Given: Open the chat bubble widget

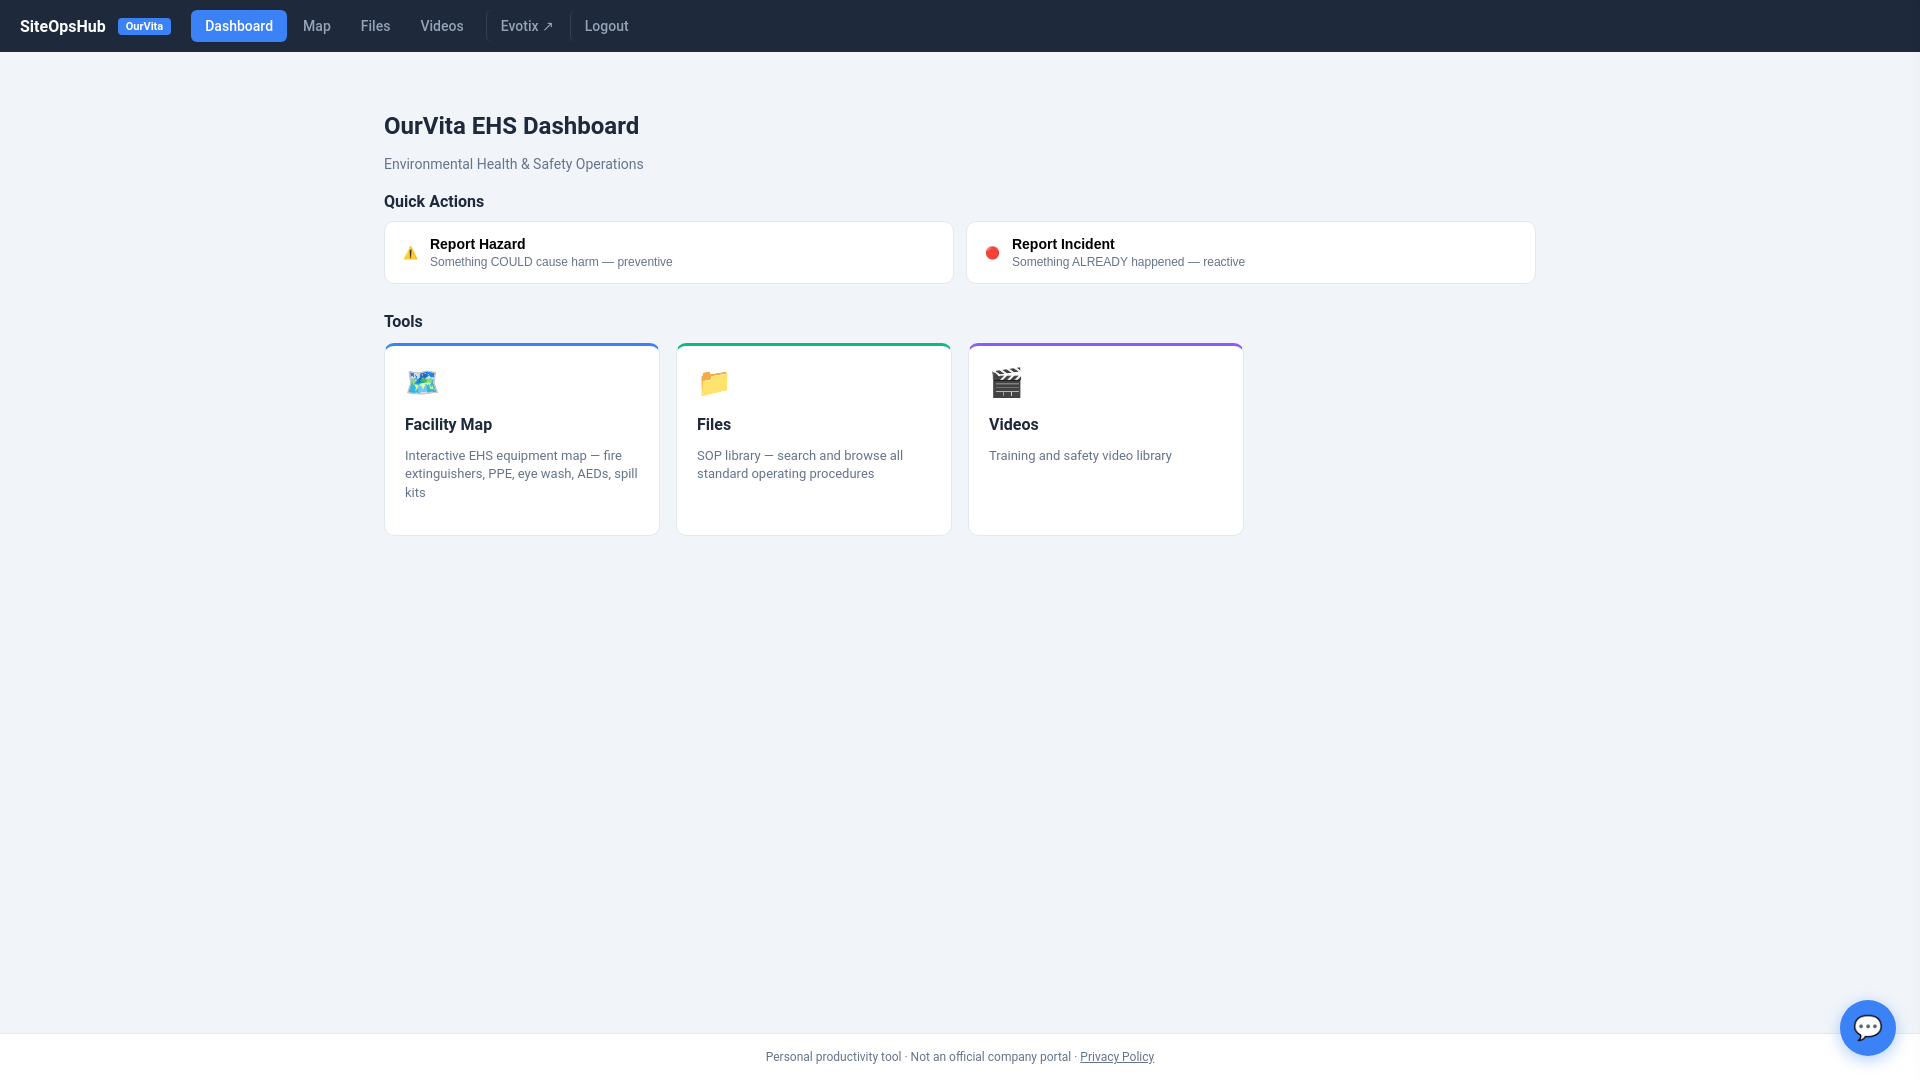Looking at the screenshot, I should 1867,1027.
